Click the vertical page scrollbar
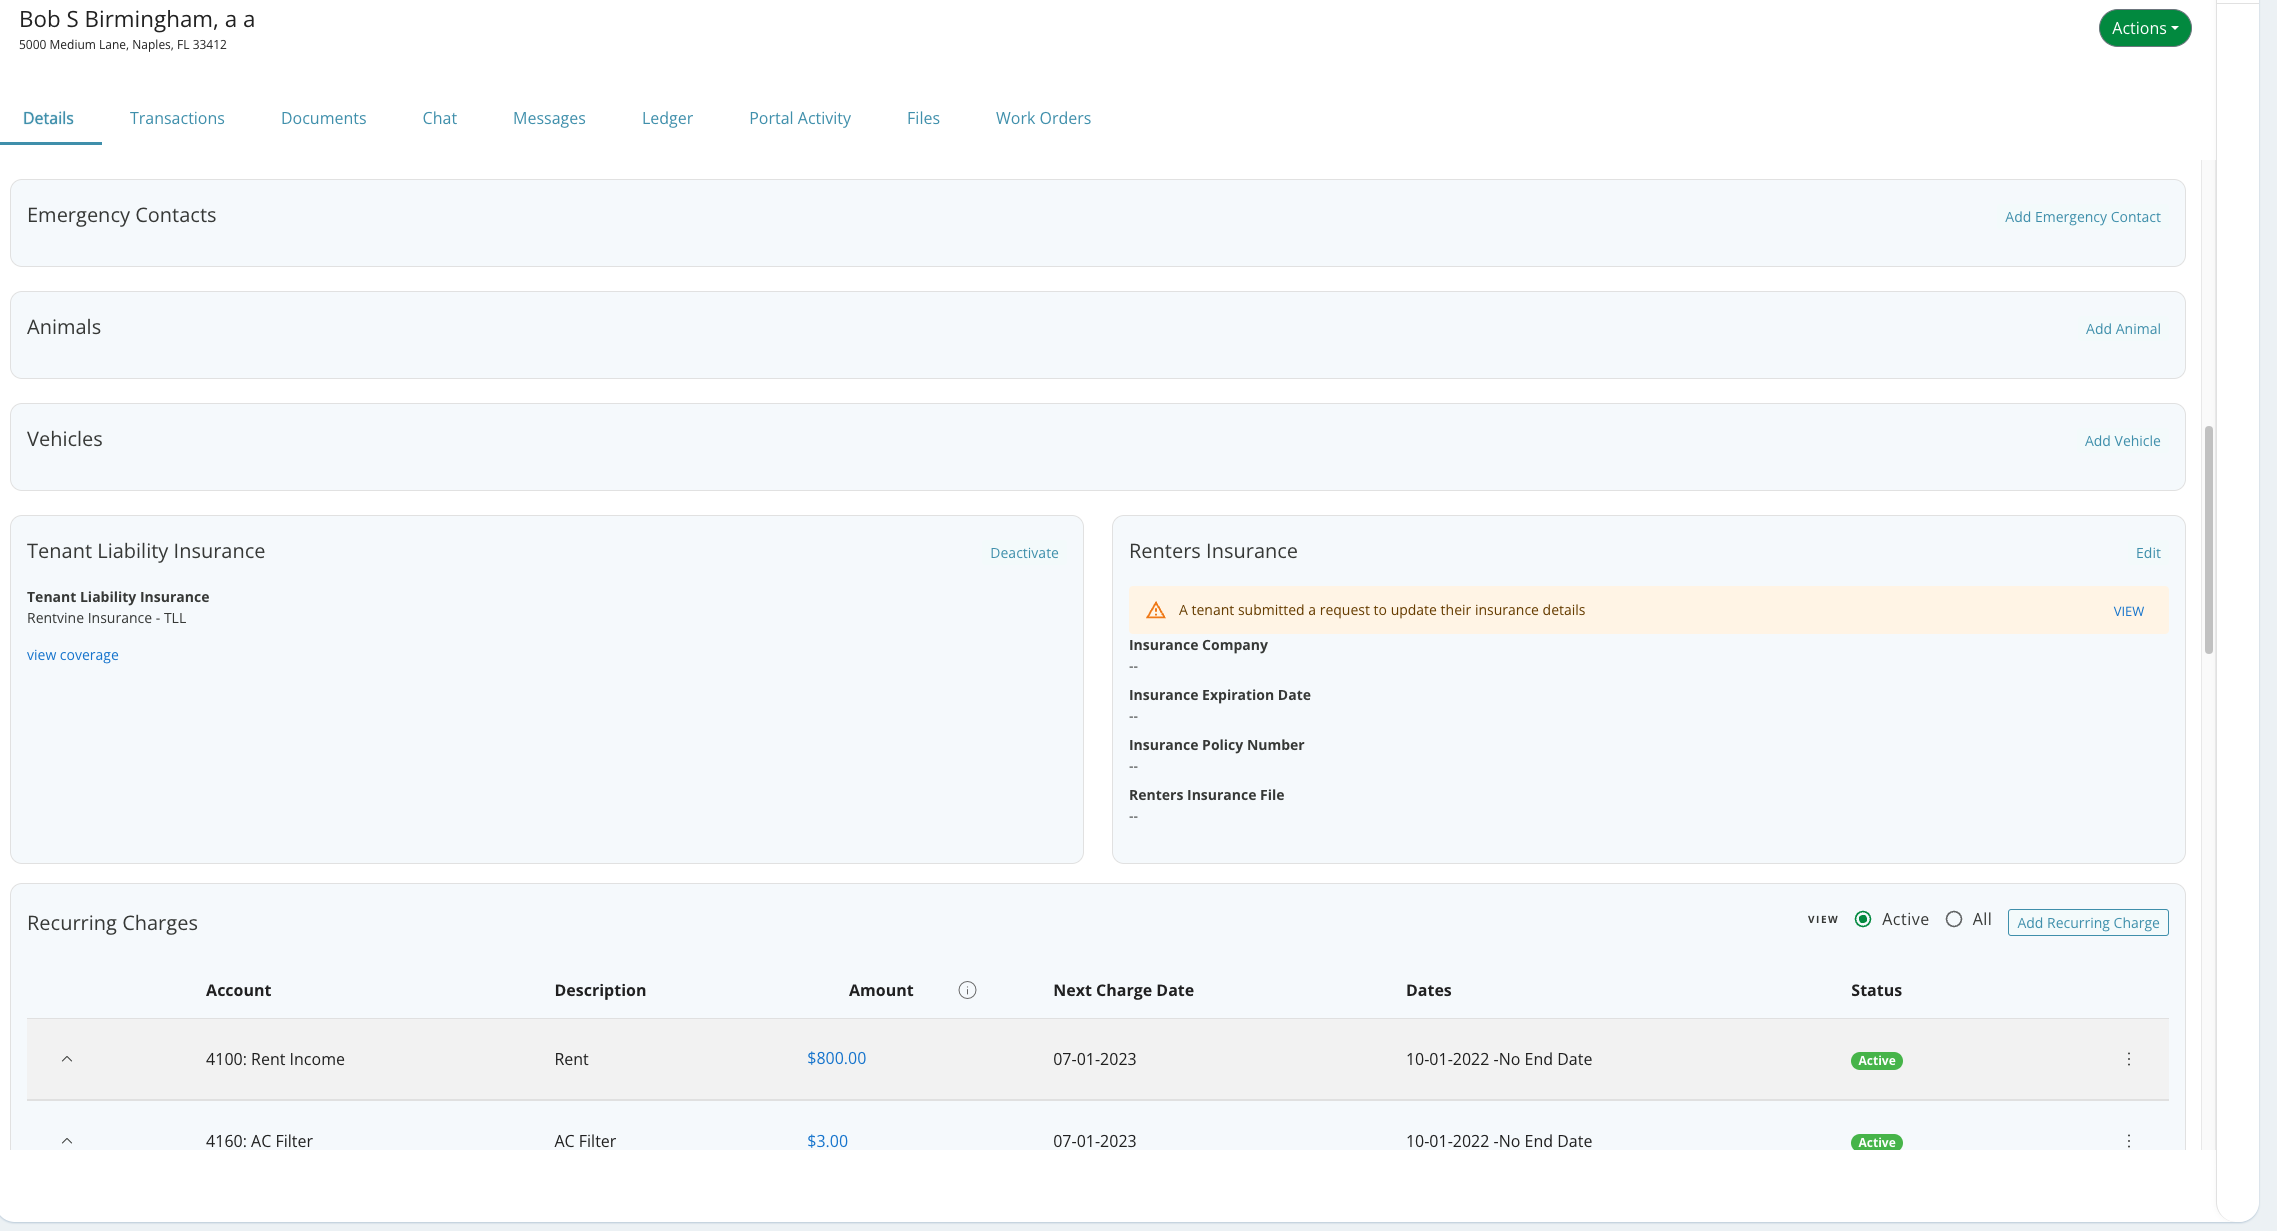 [2209, 540]
